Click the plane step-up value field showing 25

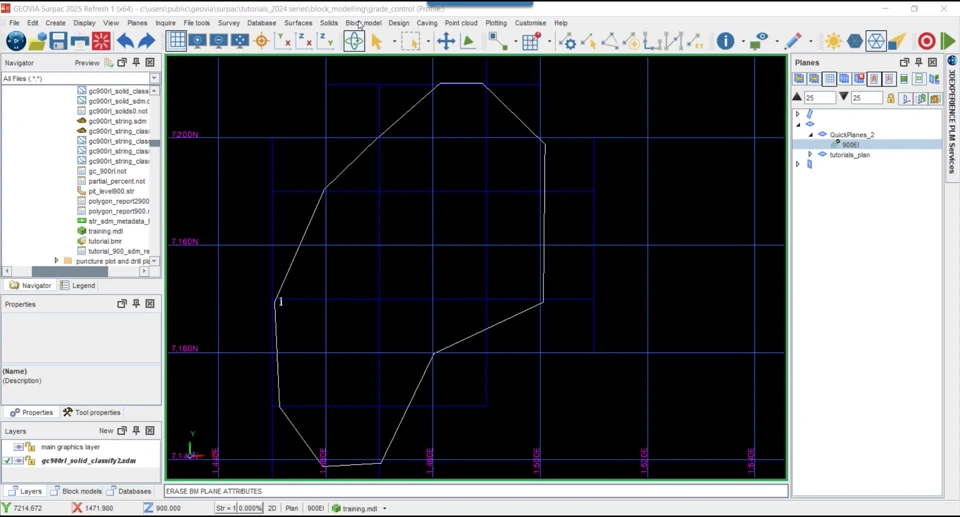pos(819,98)
